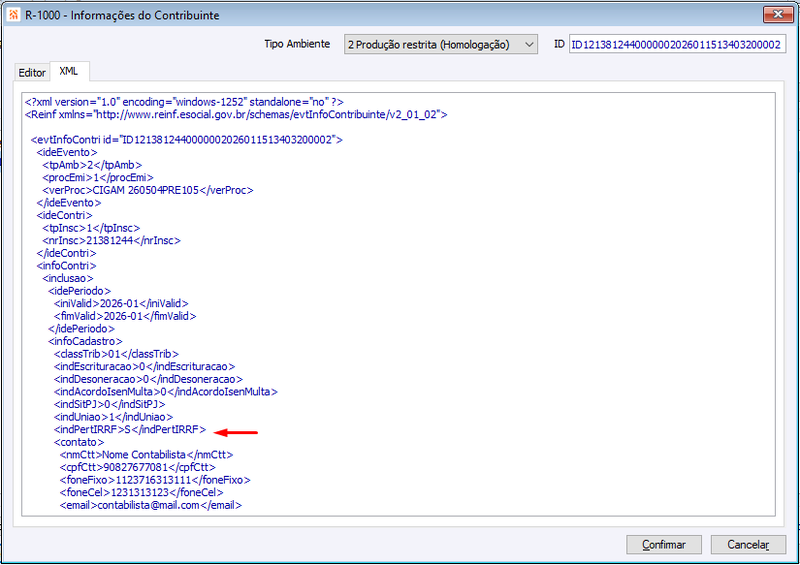Click the ID input field
The image size is (800, 565).
[x=677, y=44]
